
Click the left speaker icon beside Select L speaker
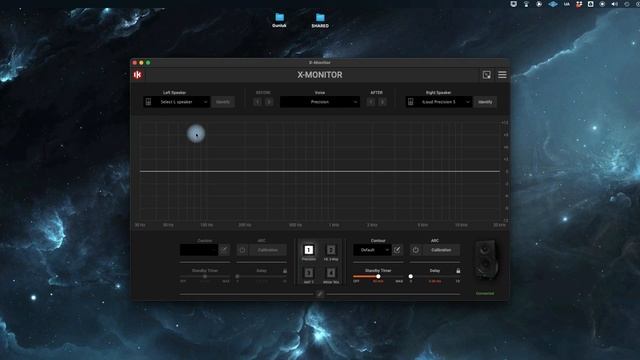(x=148, y=102)
